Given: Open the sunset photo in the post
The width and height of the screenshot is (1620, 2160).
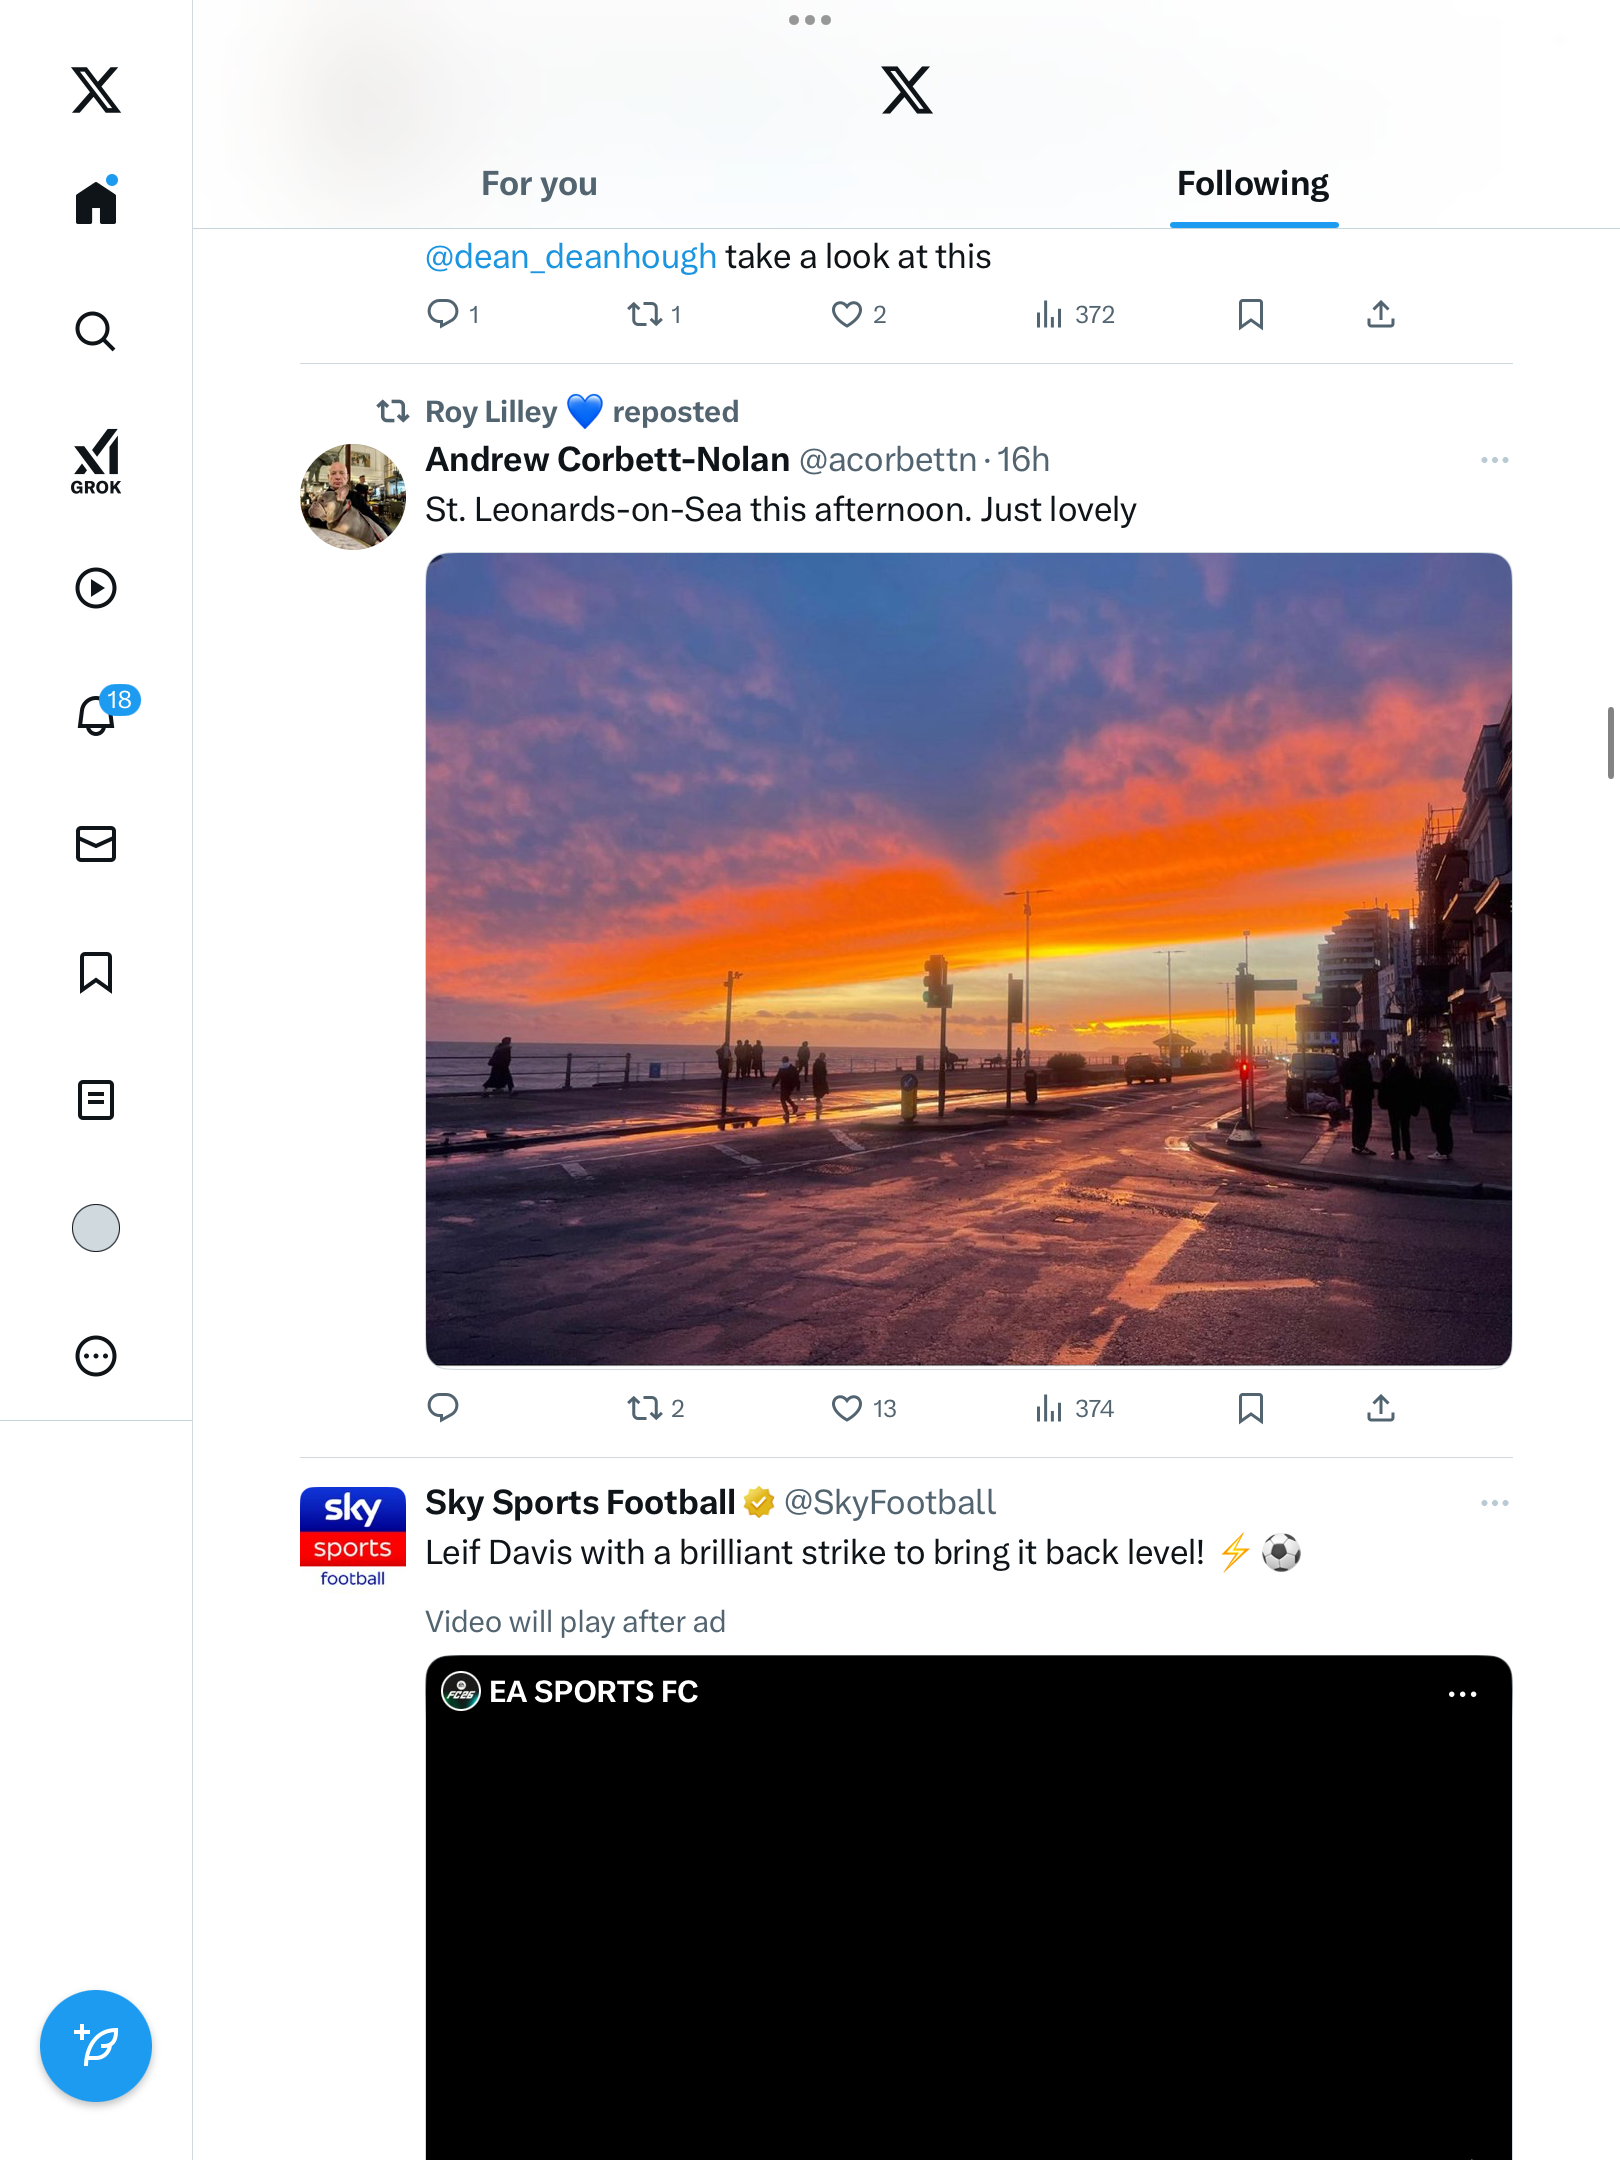Looking at the screenshot, I should [x=968, y=959].
